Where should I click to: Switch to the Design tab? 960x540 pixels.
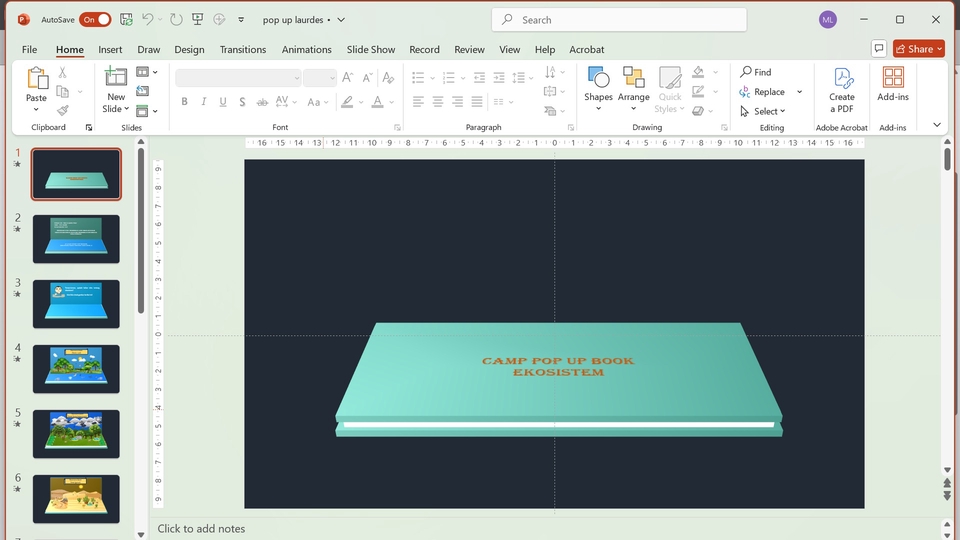click(189, 50)
